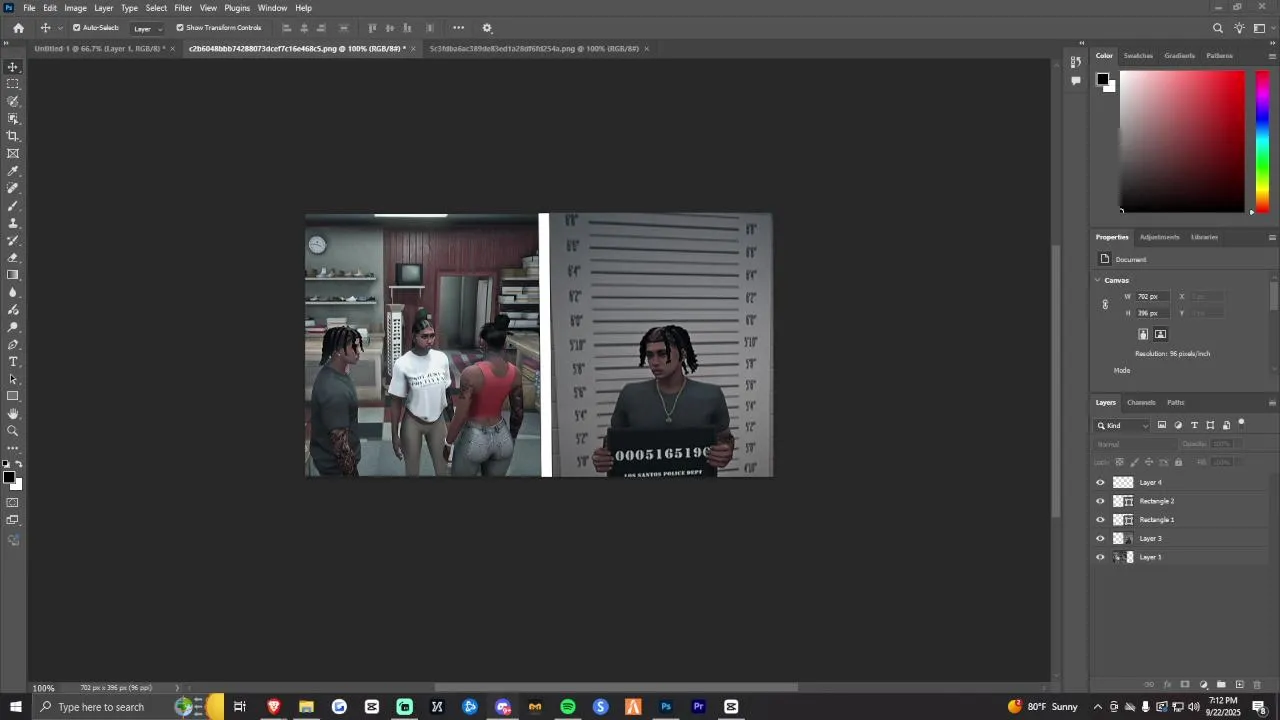Set canvas orientation to portrait
The height and width of the screenshot is (720, 1280).
(x=1143, y=334)
